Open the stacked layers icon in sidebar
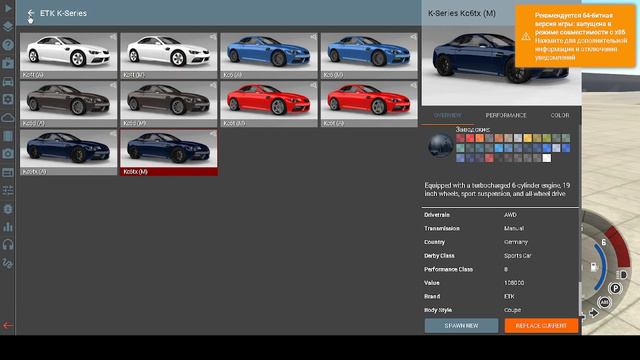Screen dimensions: 640x360 (x=8, y=26)
